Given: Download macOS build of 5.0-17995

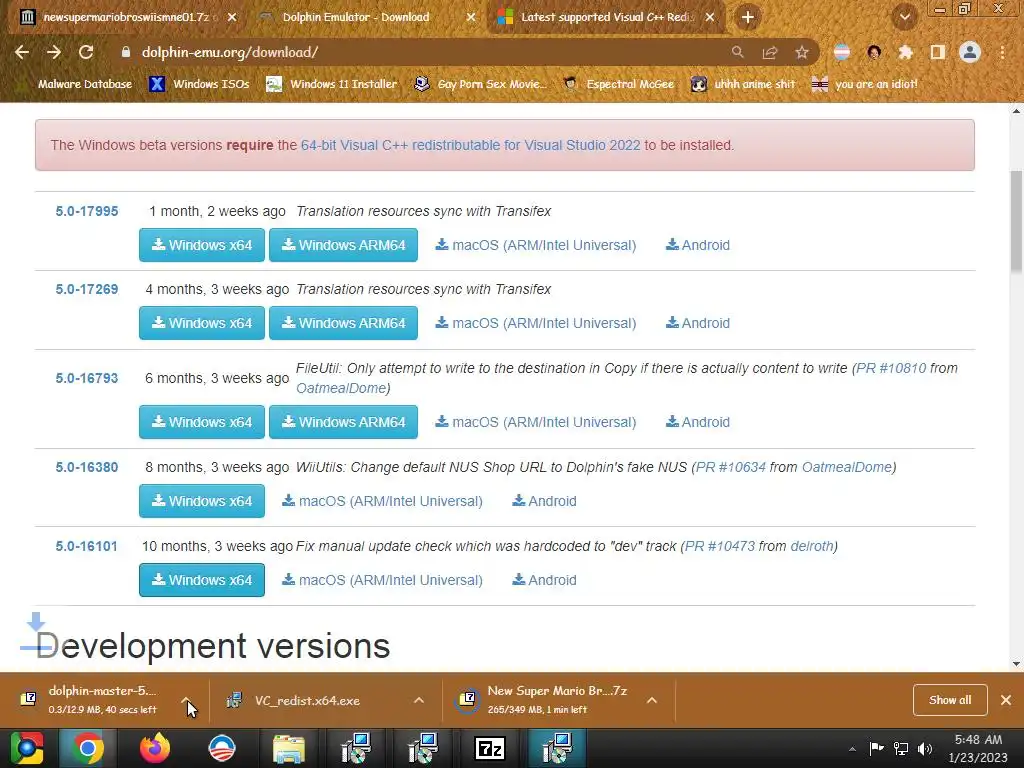Looking at the screenshot, I should point(536,246).
